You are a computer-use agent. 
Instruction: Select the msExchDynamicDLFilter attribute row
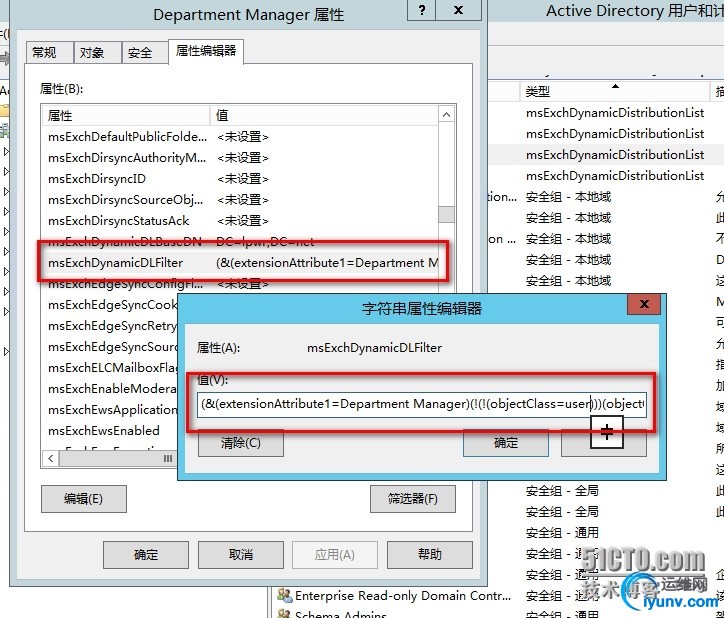242,263
